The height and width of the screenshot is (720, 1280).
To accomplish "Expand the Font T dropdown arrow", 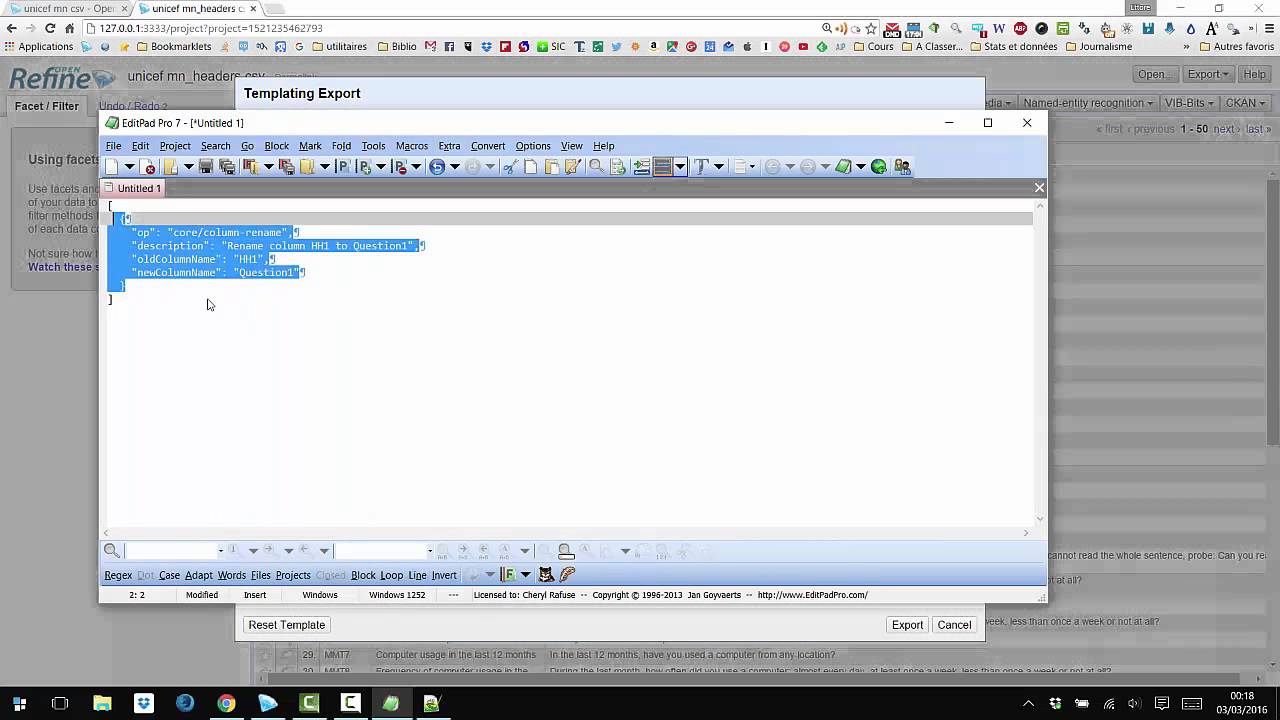I will point(719,167).
